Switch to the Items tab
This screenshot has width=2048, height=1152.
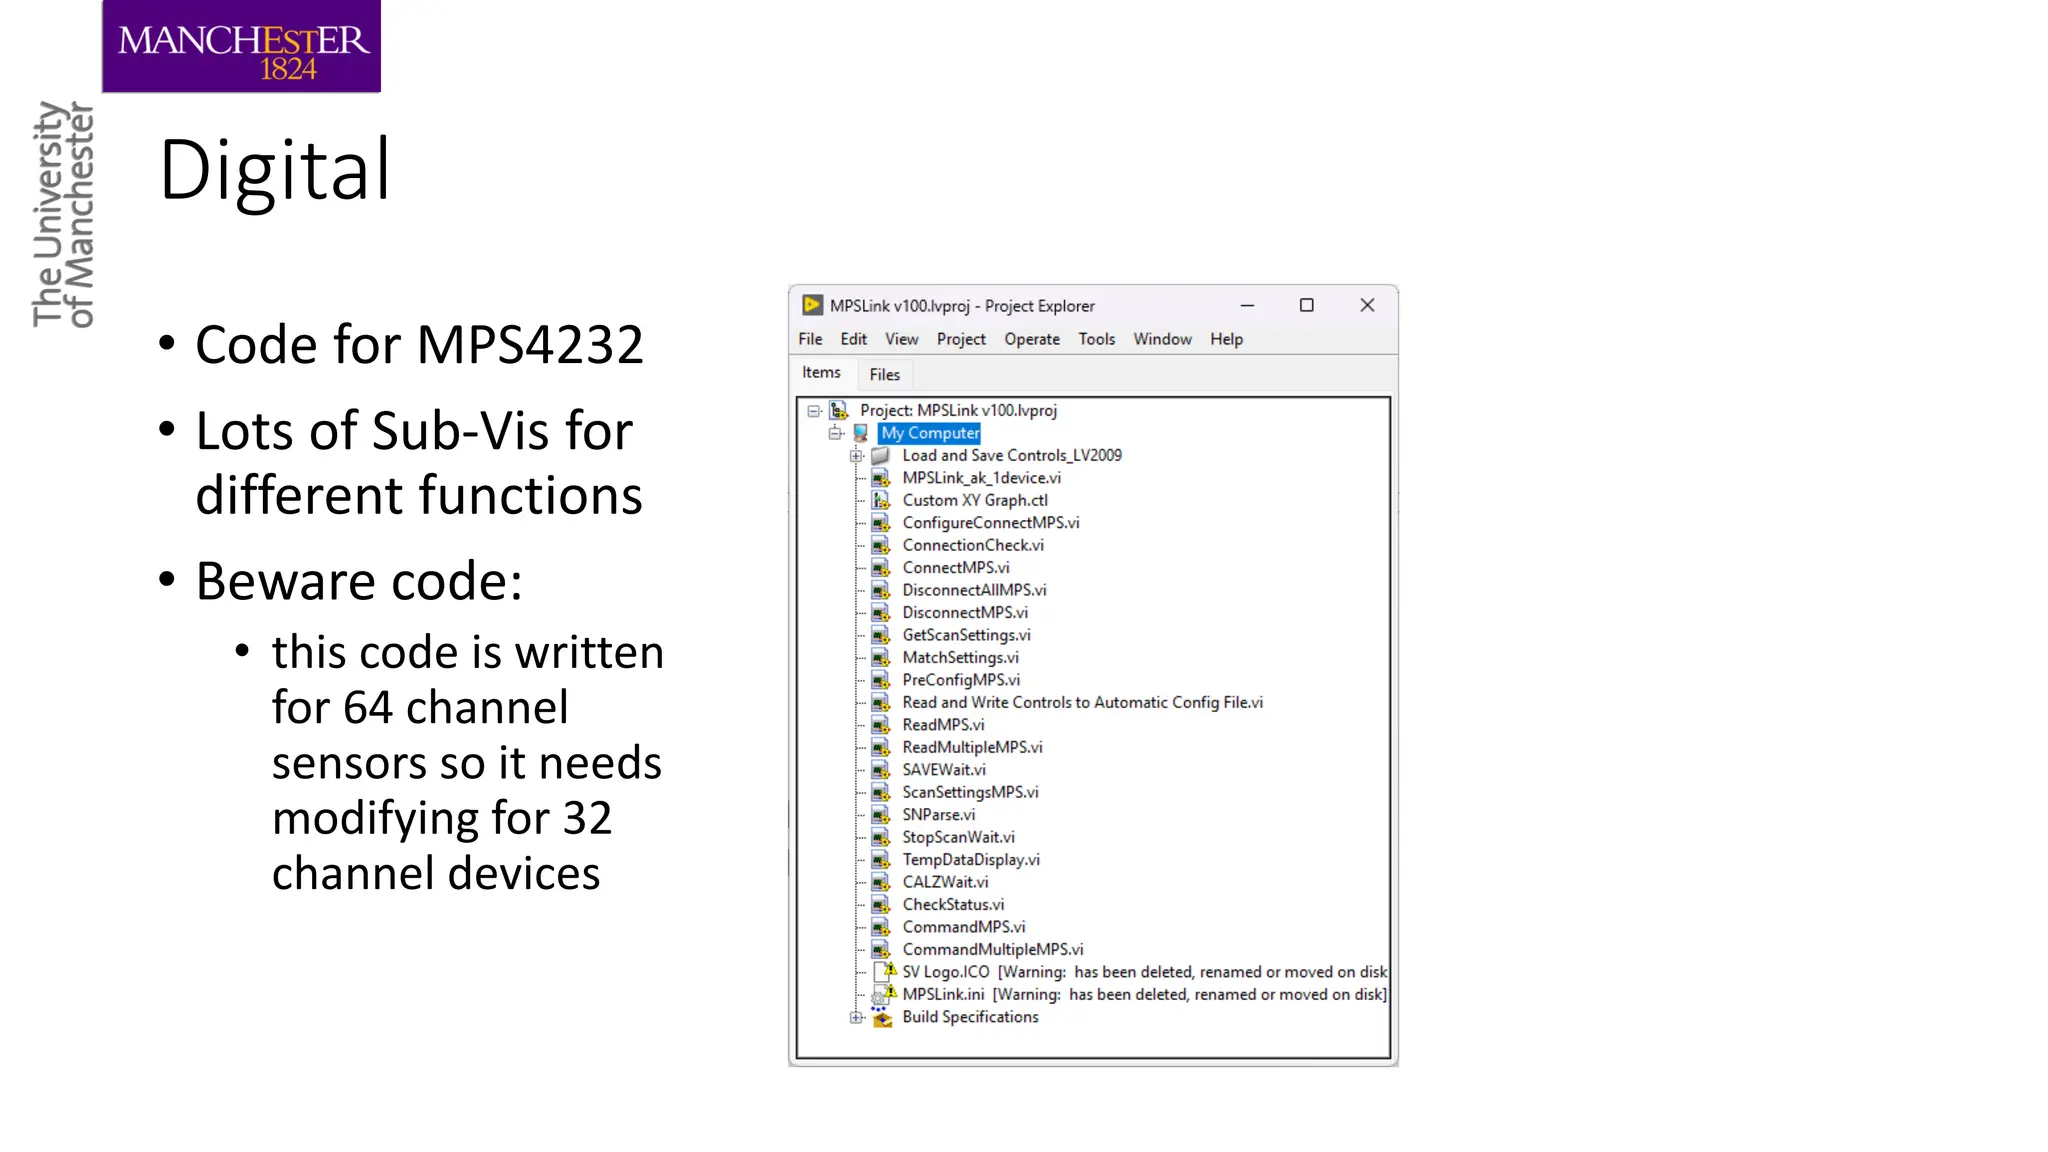point(821,372)
